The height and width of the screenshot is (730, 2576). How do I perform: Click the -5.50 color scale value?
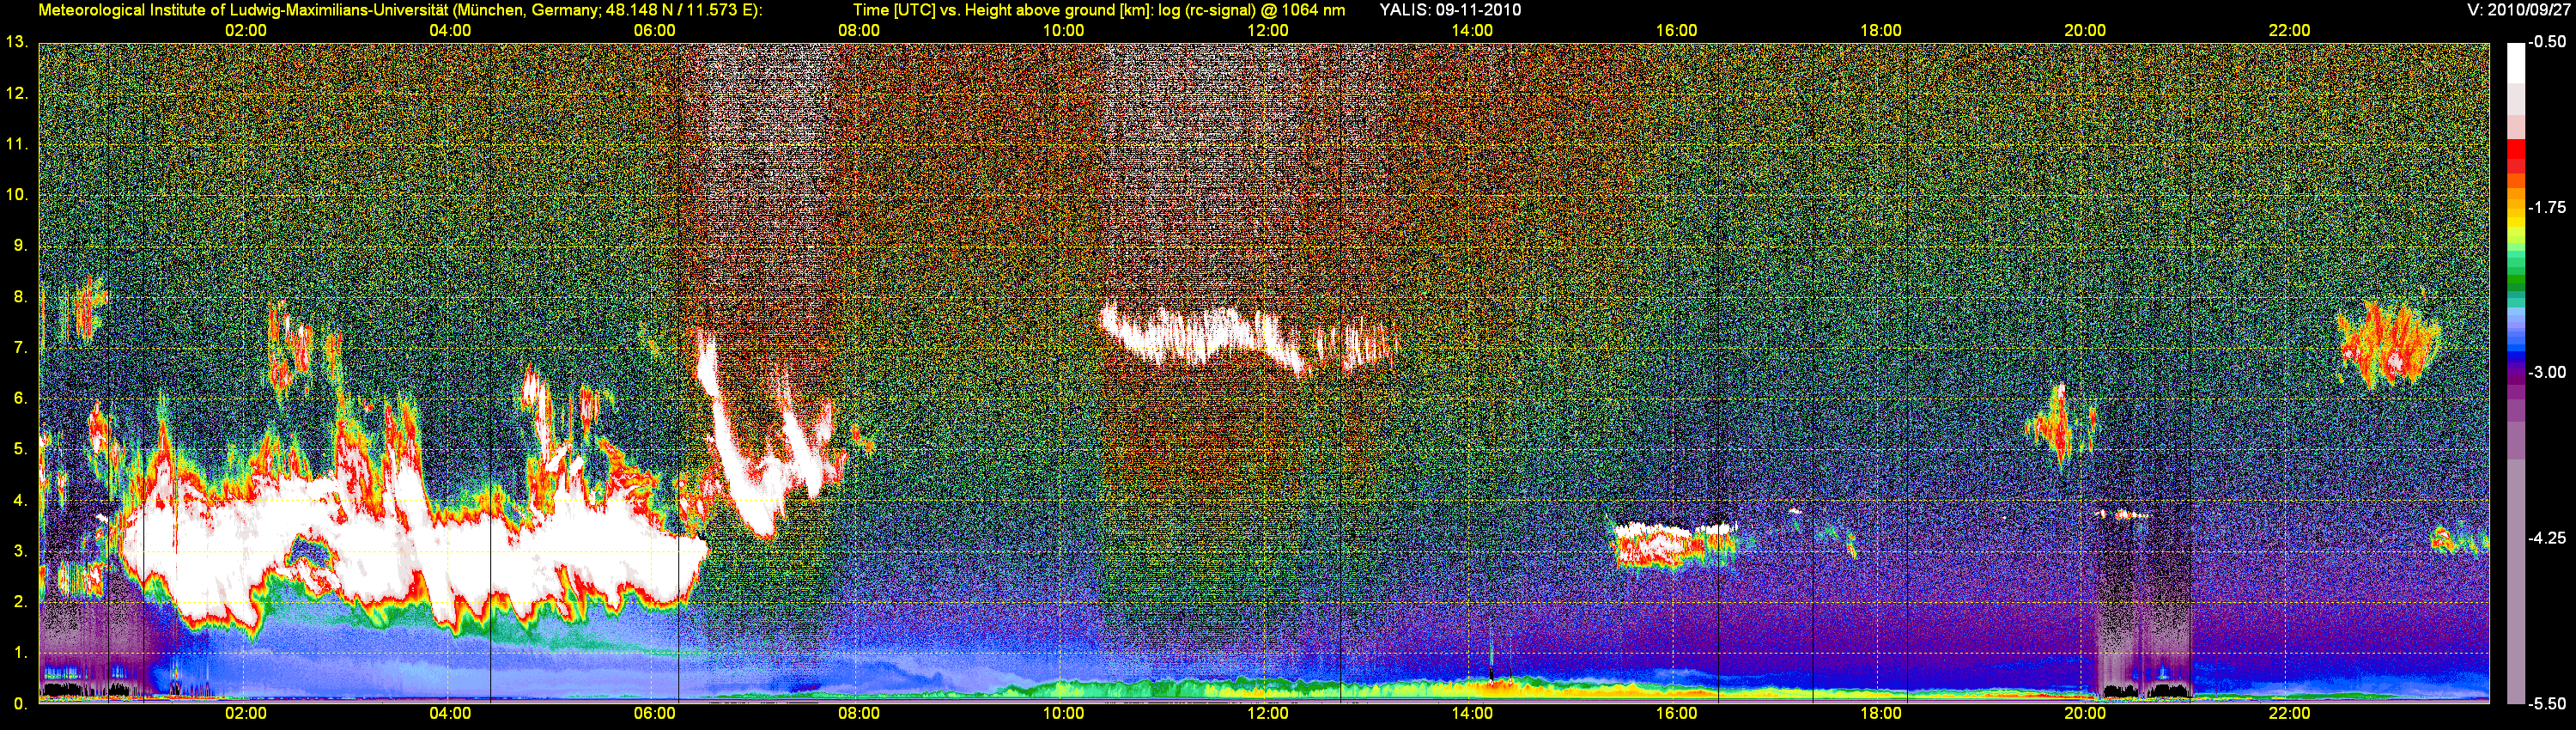coord(2547,704)
